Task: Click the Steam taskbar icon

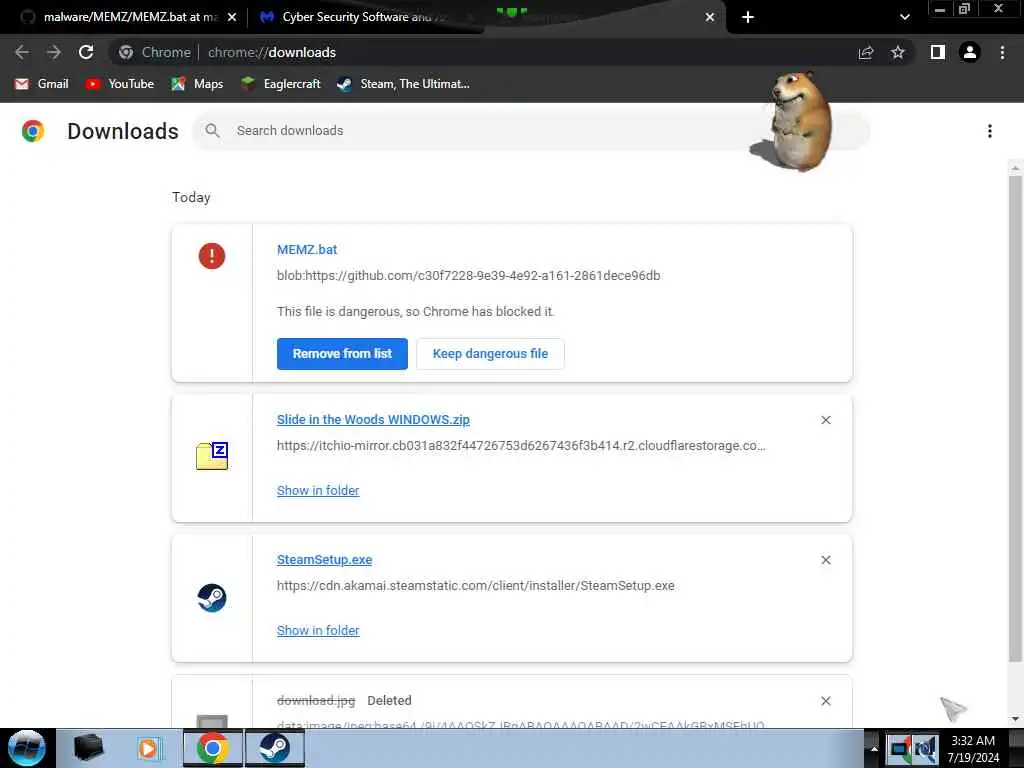Action: tap(274, 748)
